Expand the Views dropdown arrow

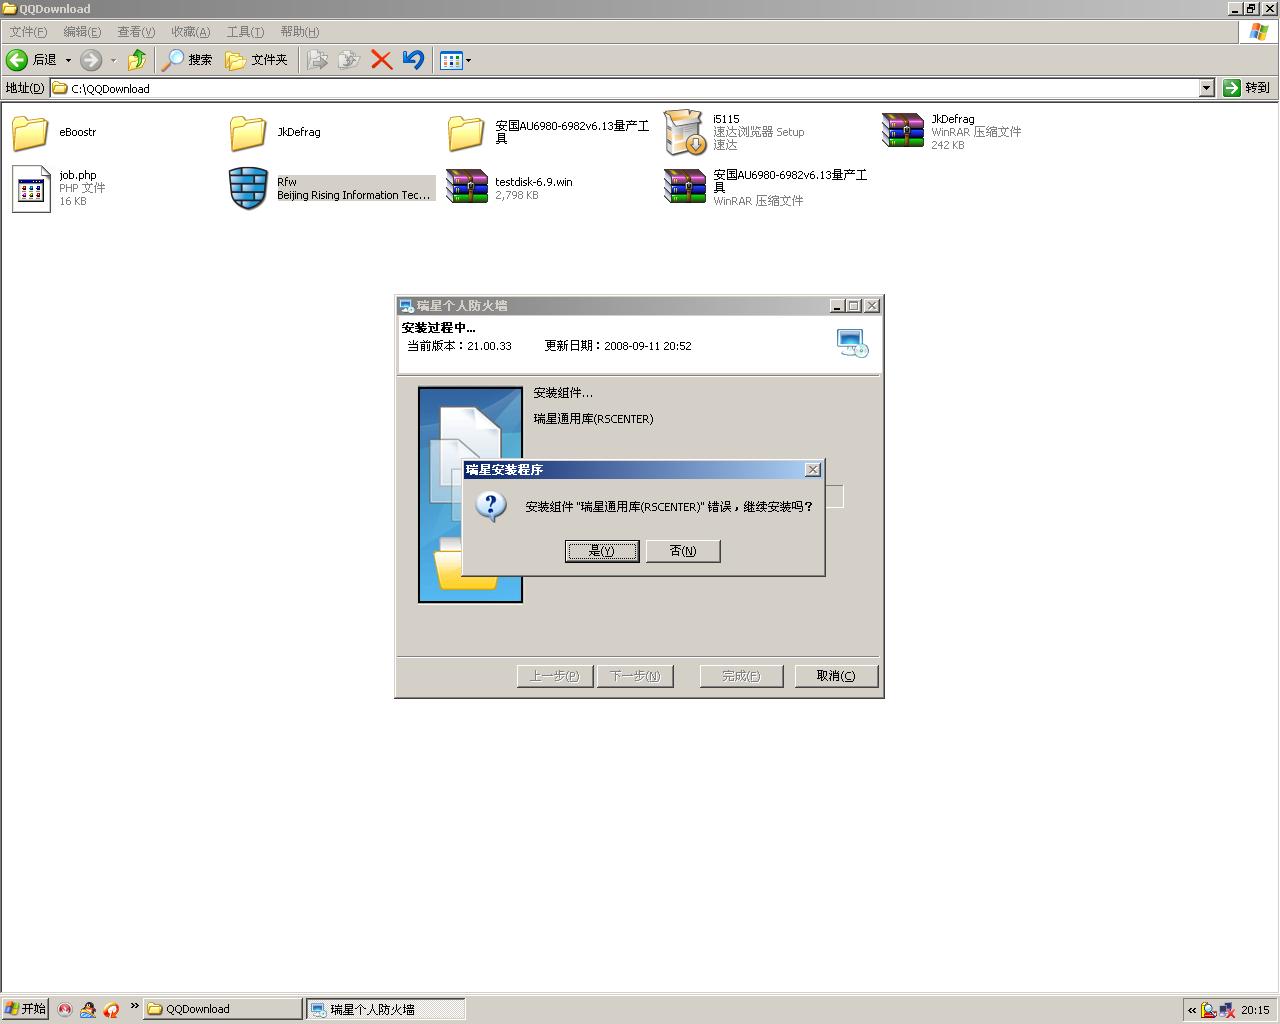click(468, 60)
